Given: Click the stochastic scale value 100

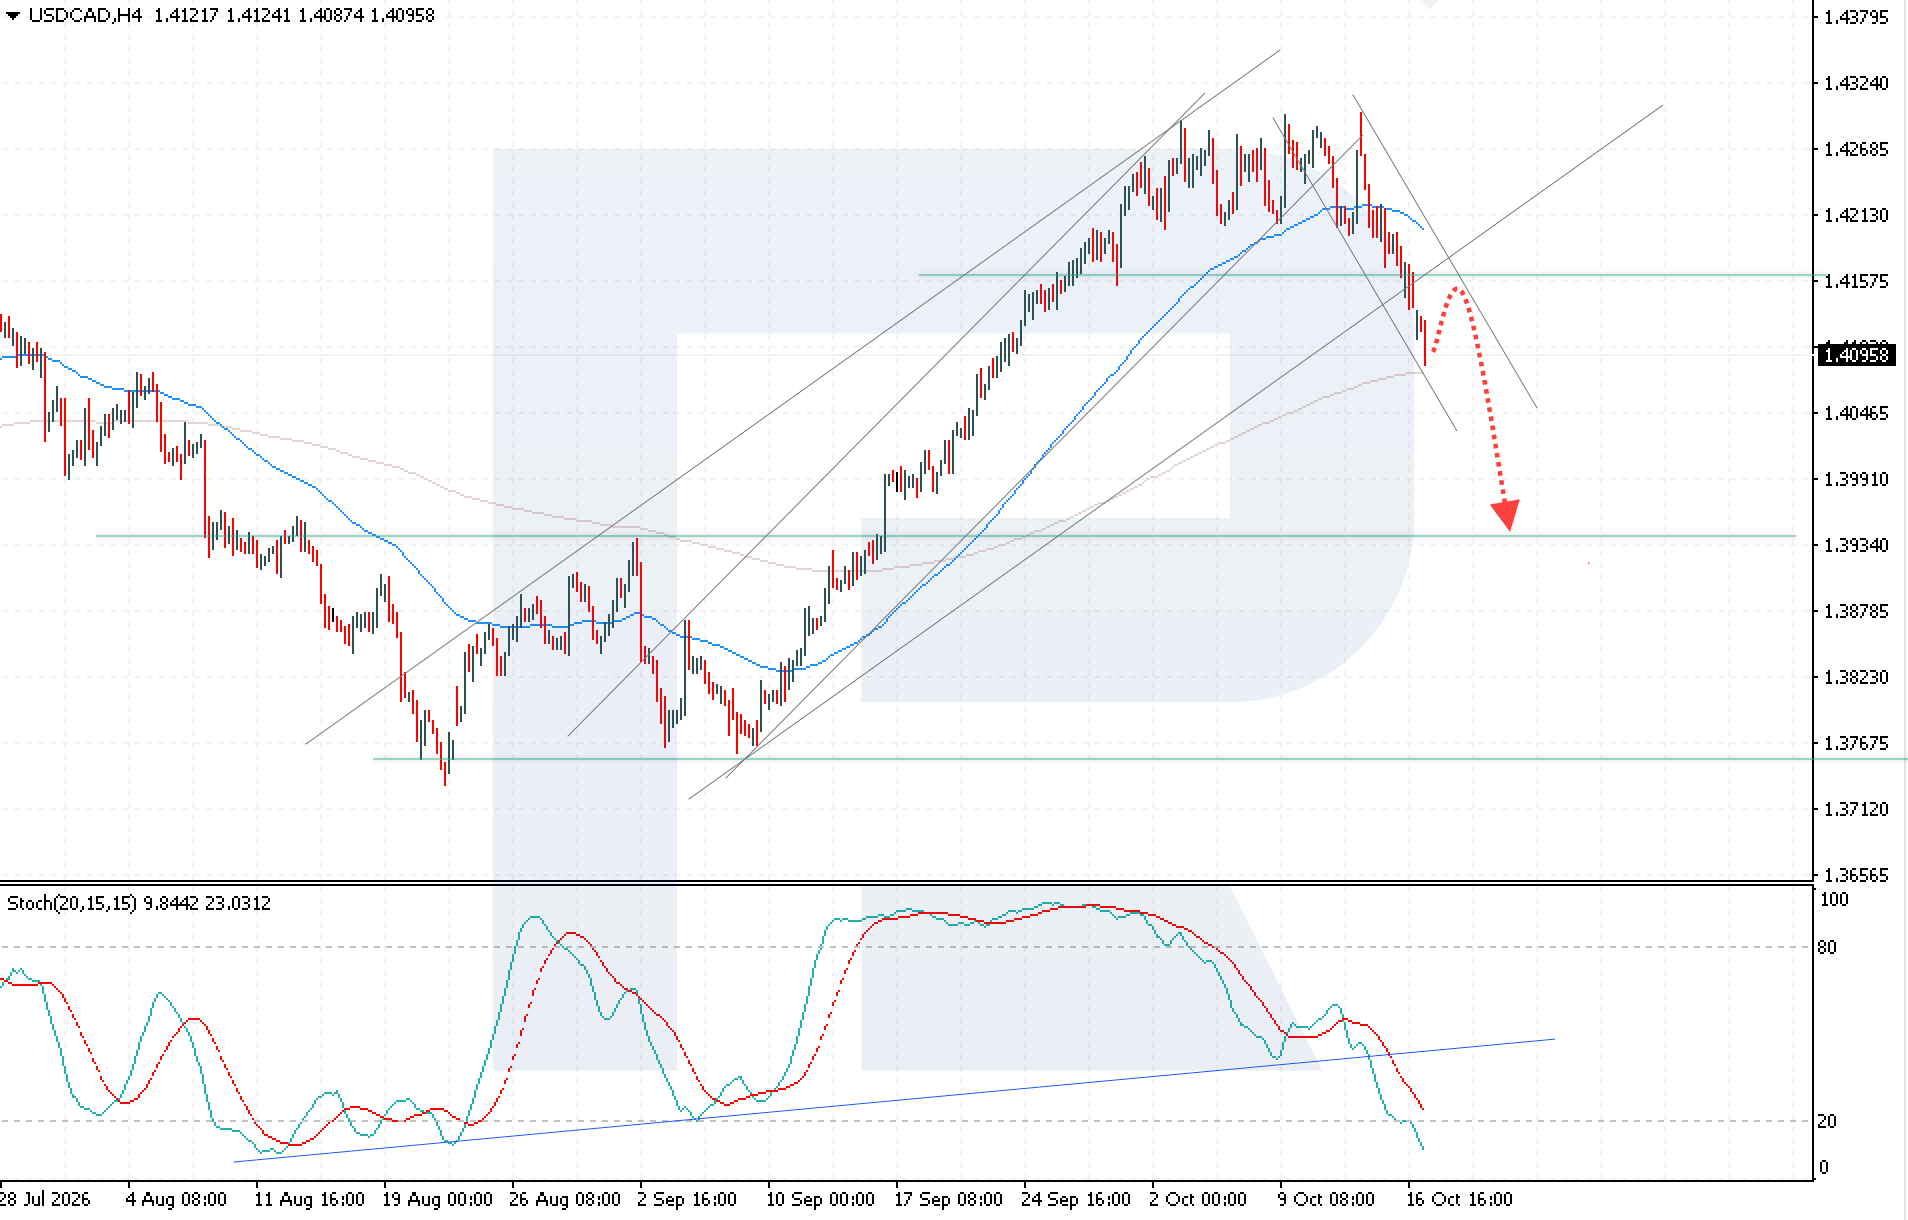Looking at the screenshot, I should (x=1834, y=900).
